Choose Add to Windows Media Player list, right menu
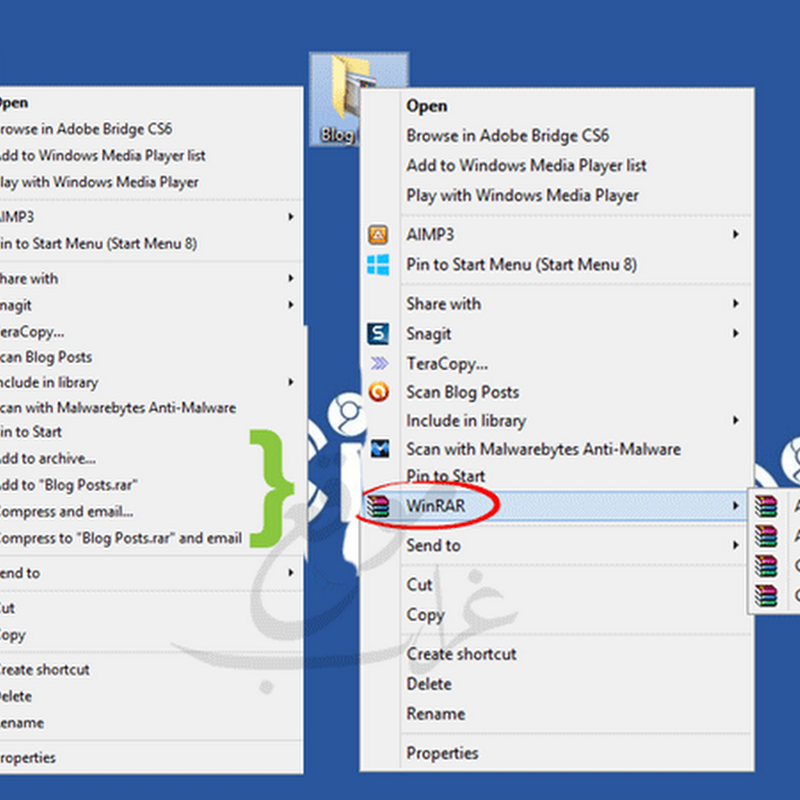The height and width of the screenshot is (800, 800). [x=527, y=165]
